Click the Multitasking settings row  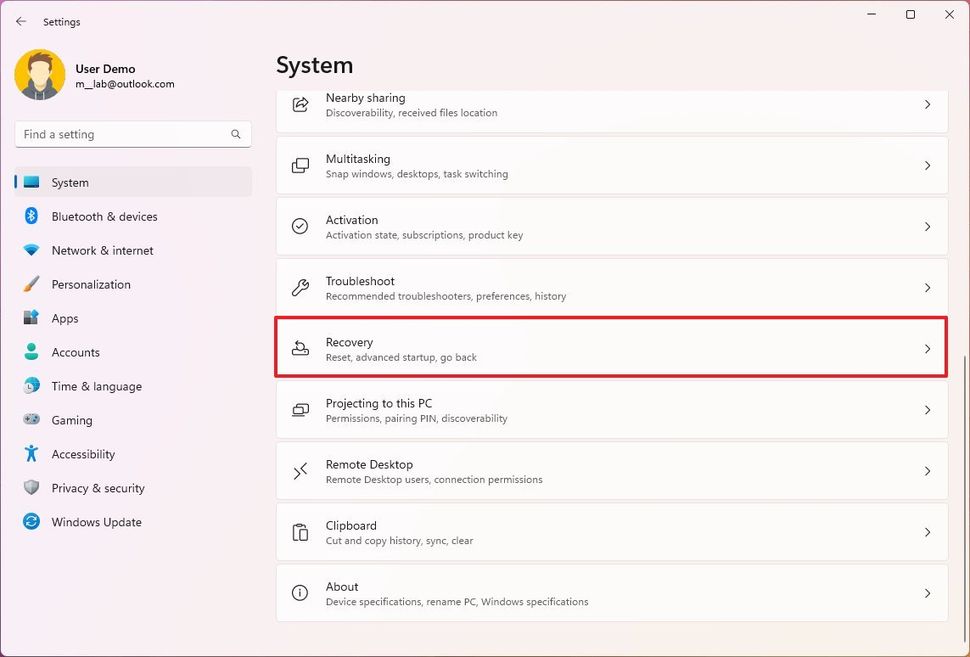point(612,165)
